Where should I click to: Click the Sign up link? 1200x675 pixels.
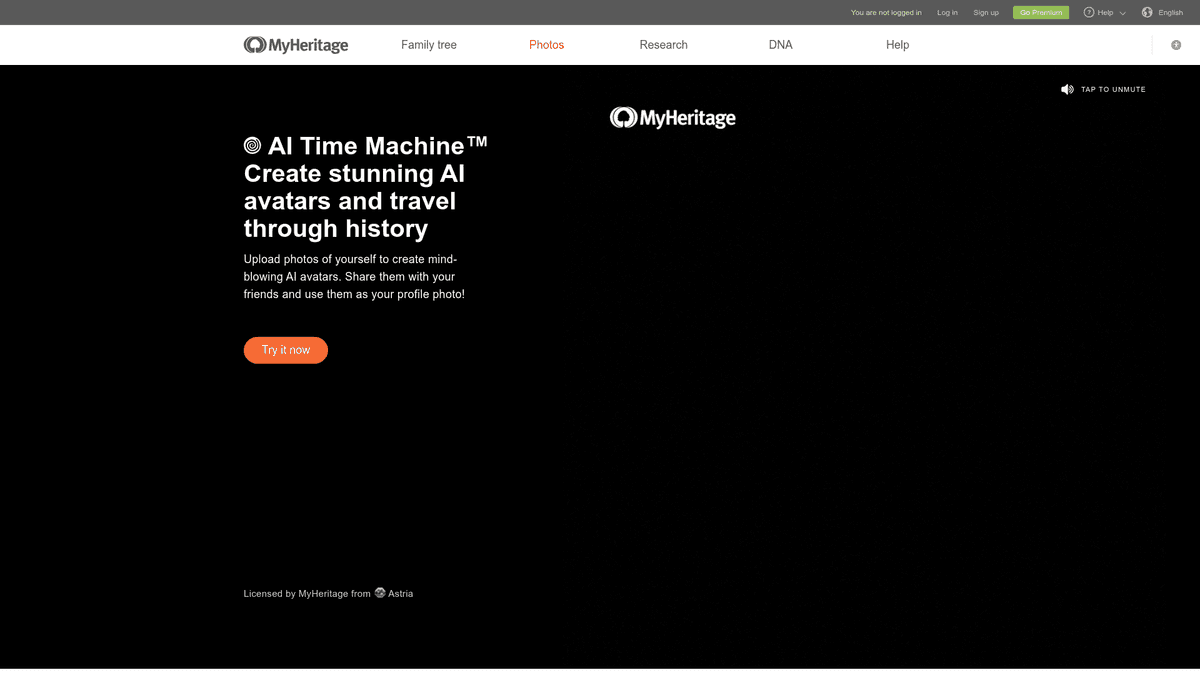coord(986,13)
